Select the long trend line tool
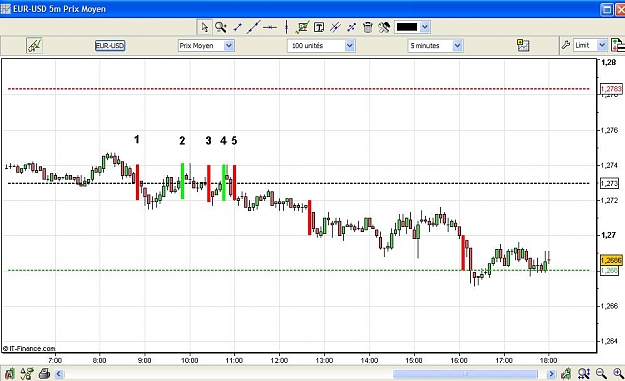The image size is (625, 381). point(254,27)
